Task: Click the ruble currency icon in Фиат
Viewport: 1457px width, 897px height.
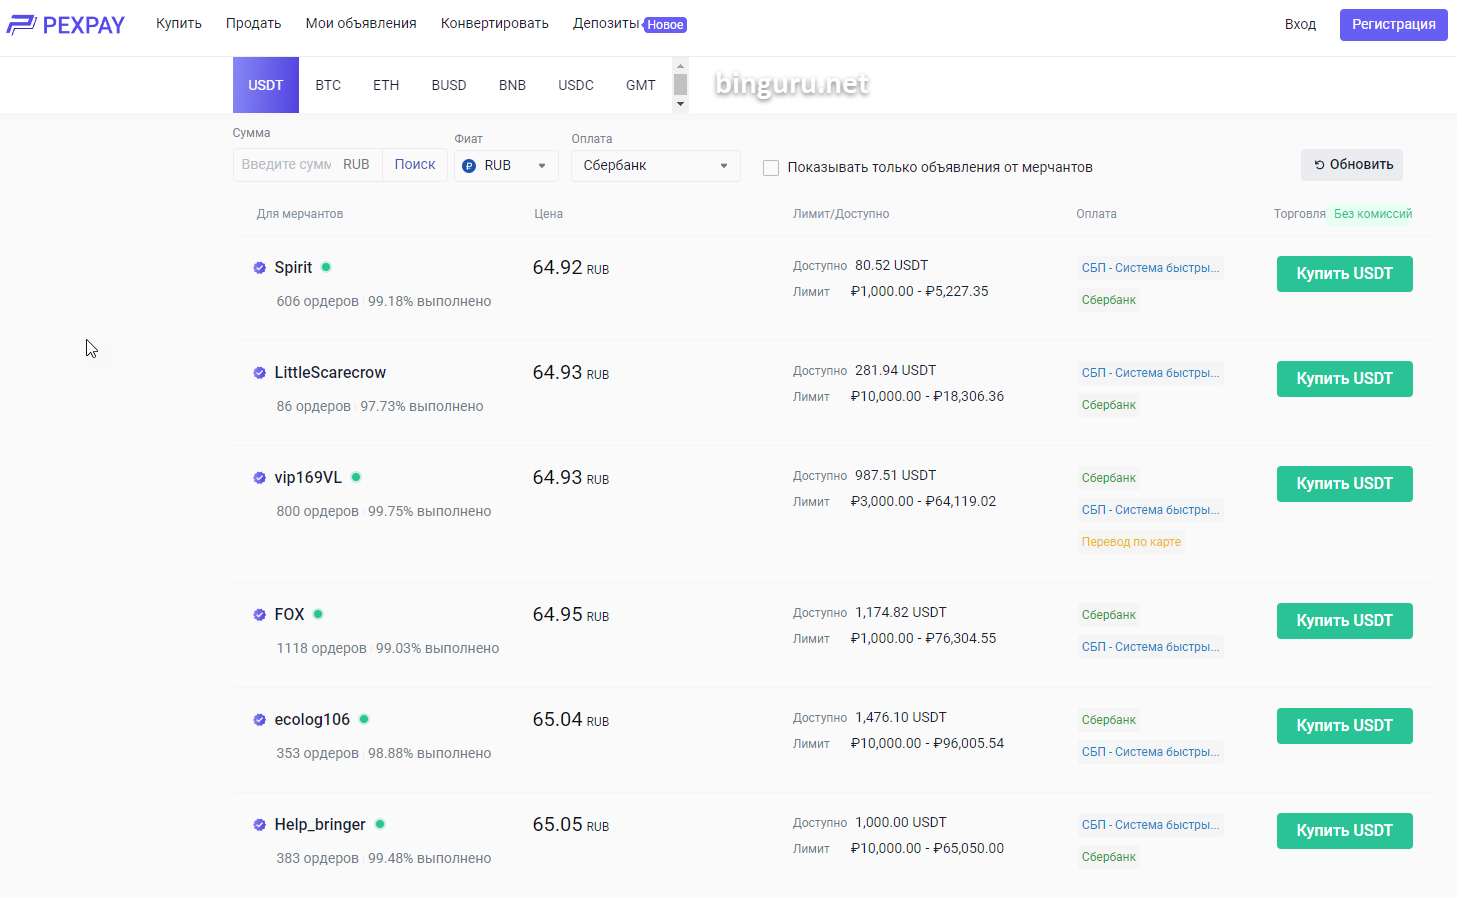Action: click(469, 166)
